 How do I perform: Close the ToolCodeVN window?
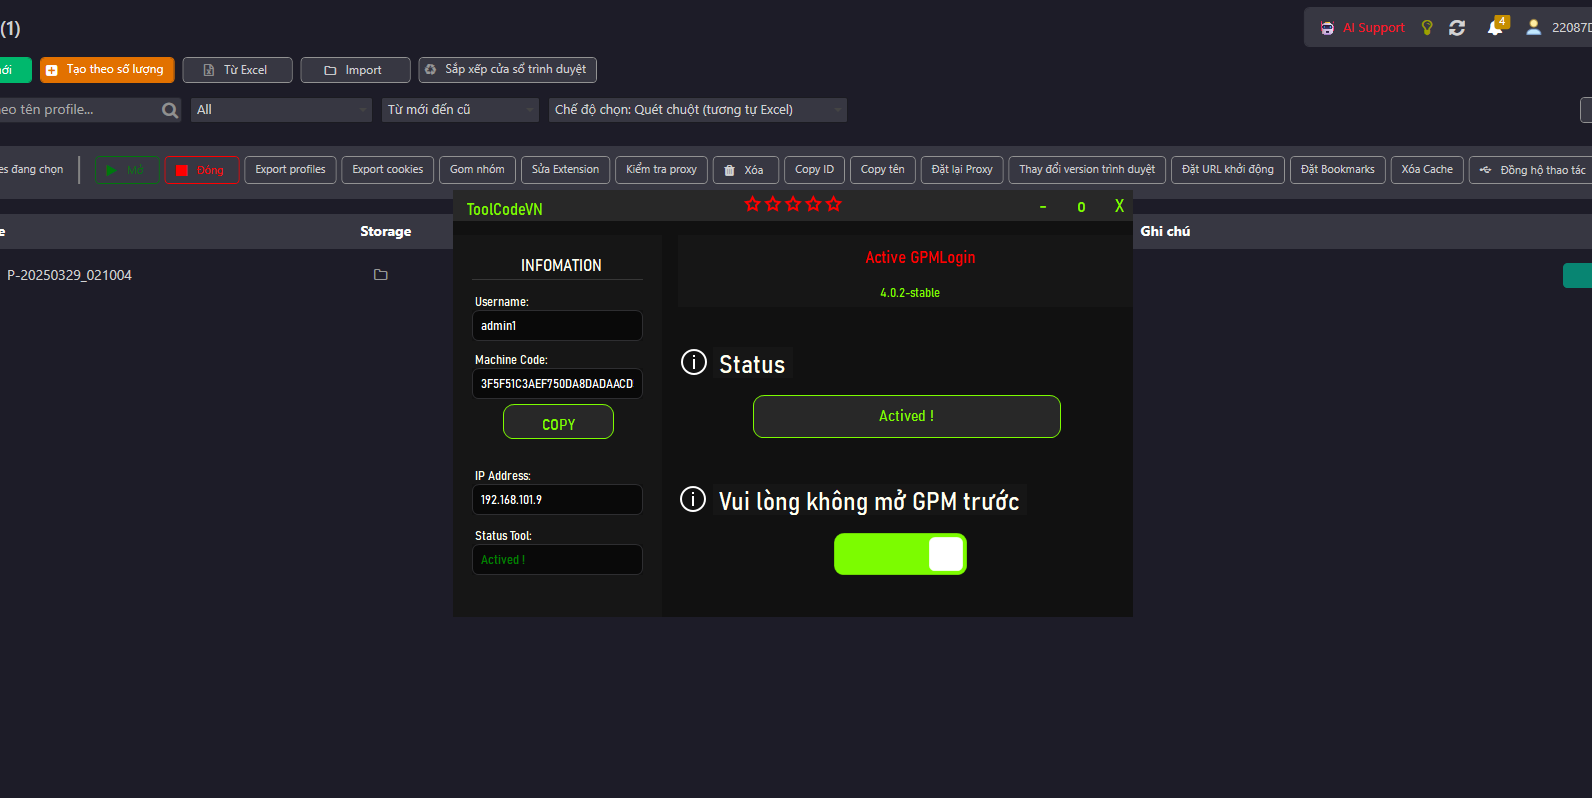[x=1119, y=206]
